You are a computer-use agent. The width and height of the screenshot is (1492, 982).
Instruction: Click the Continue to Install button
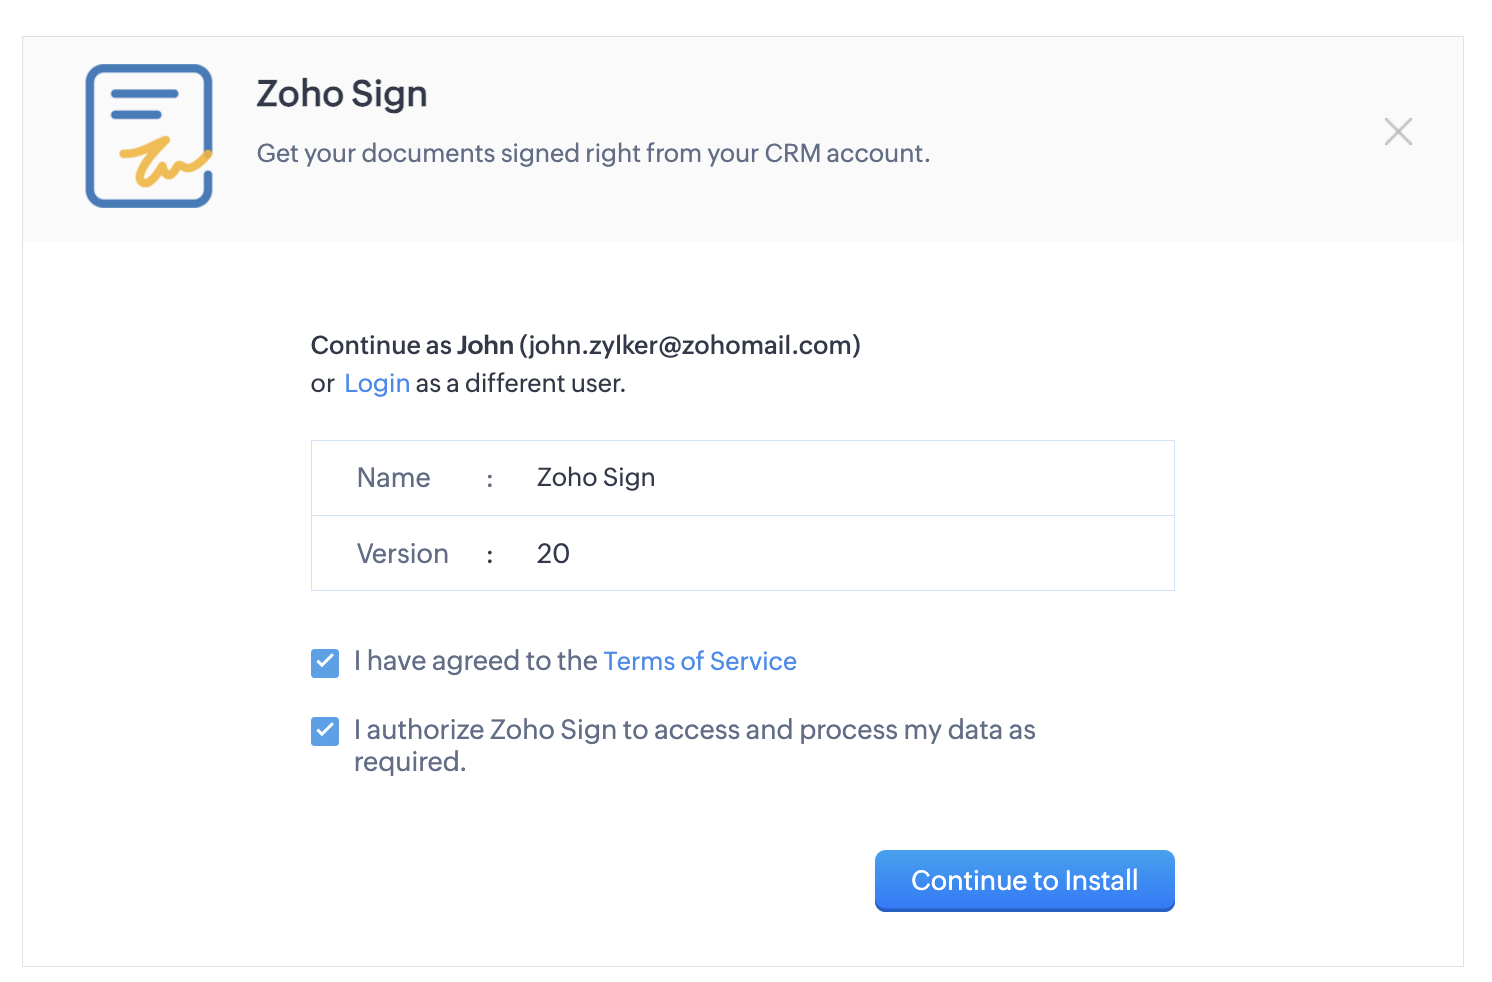coord(1024,880)
